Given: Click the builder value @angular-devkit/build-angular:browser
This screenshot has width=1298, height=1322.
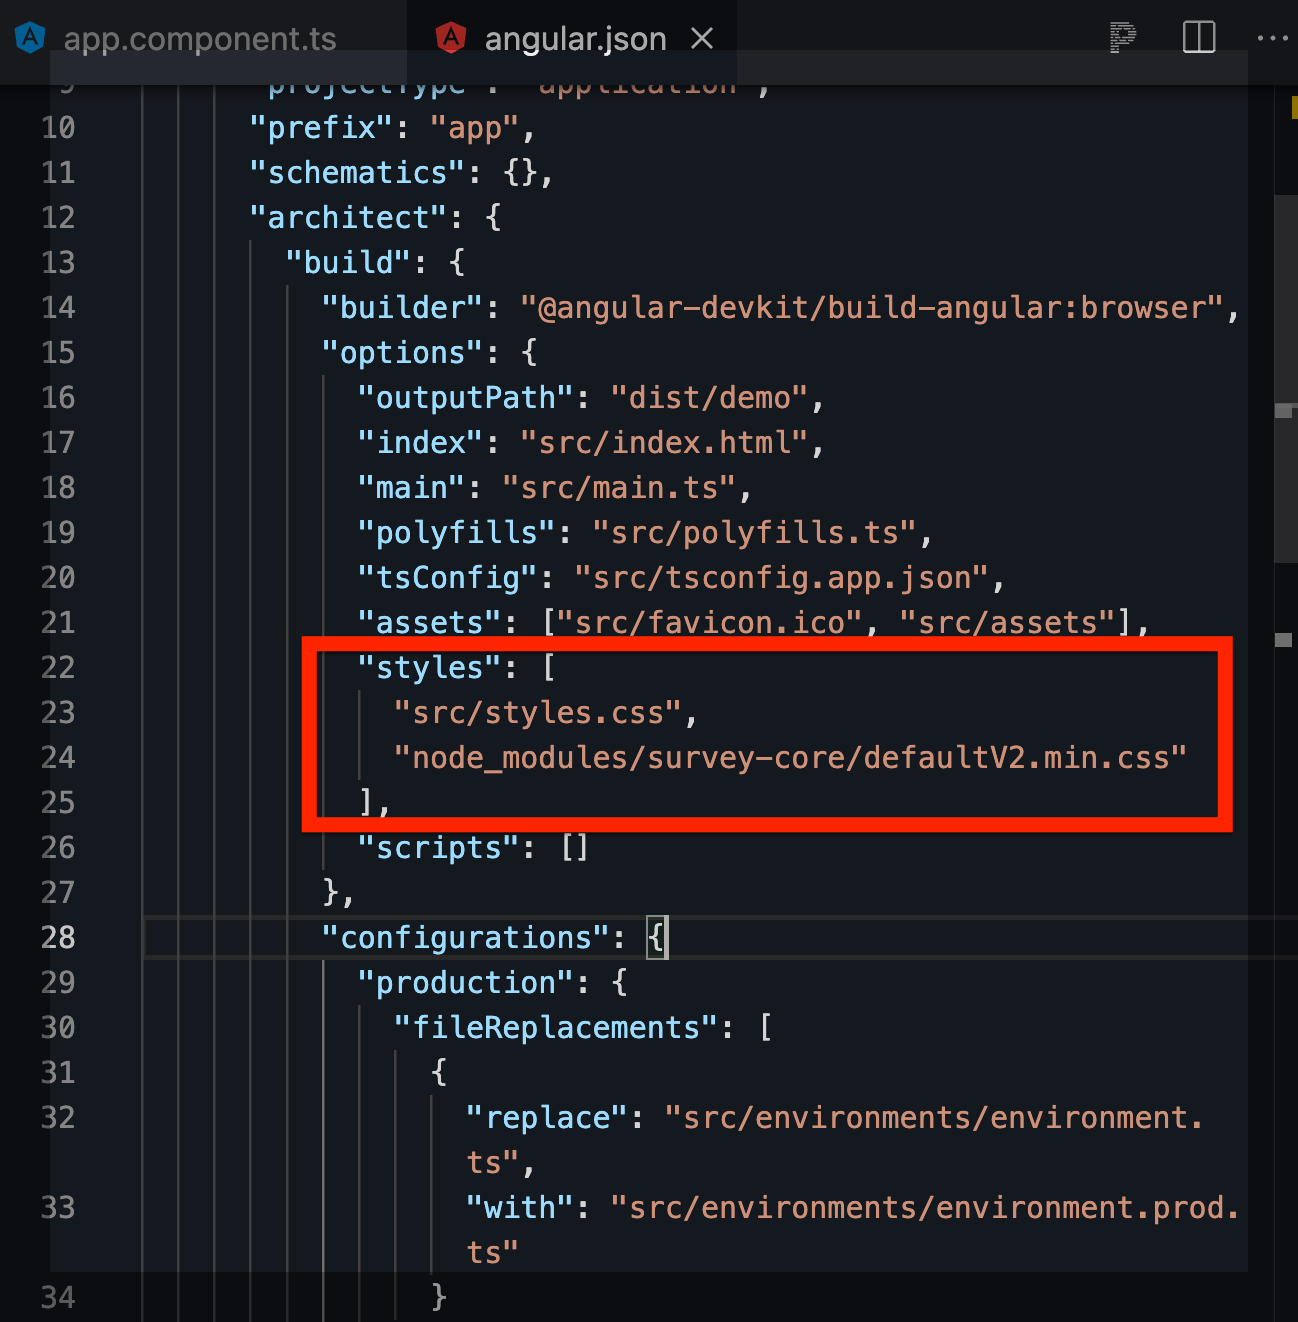Looking at the screenshot, I should pyautogui.click(x=875, y=307).
